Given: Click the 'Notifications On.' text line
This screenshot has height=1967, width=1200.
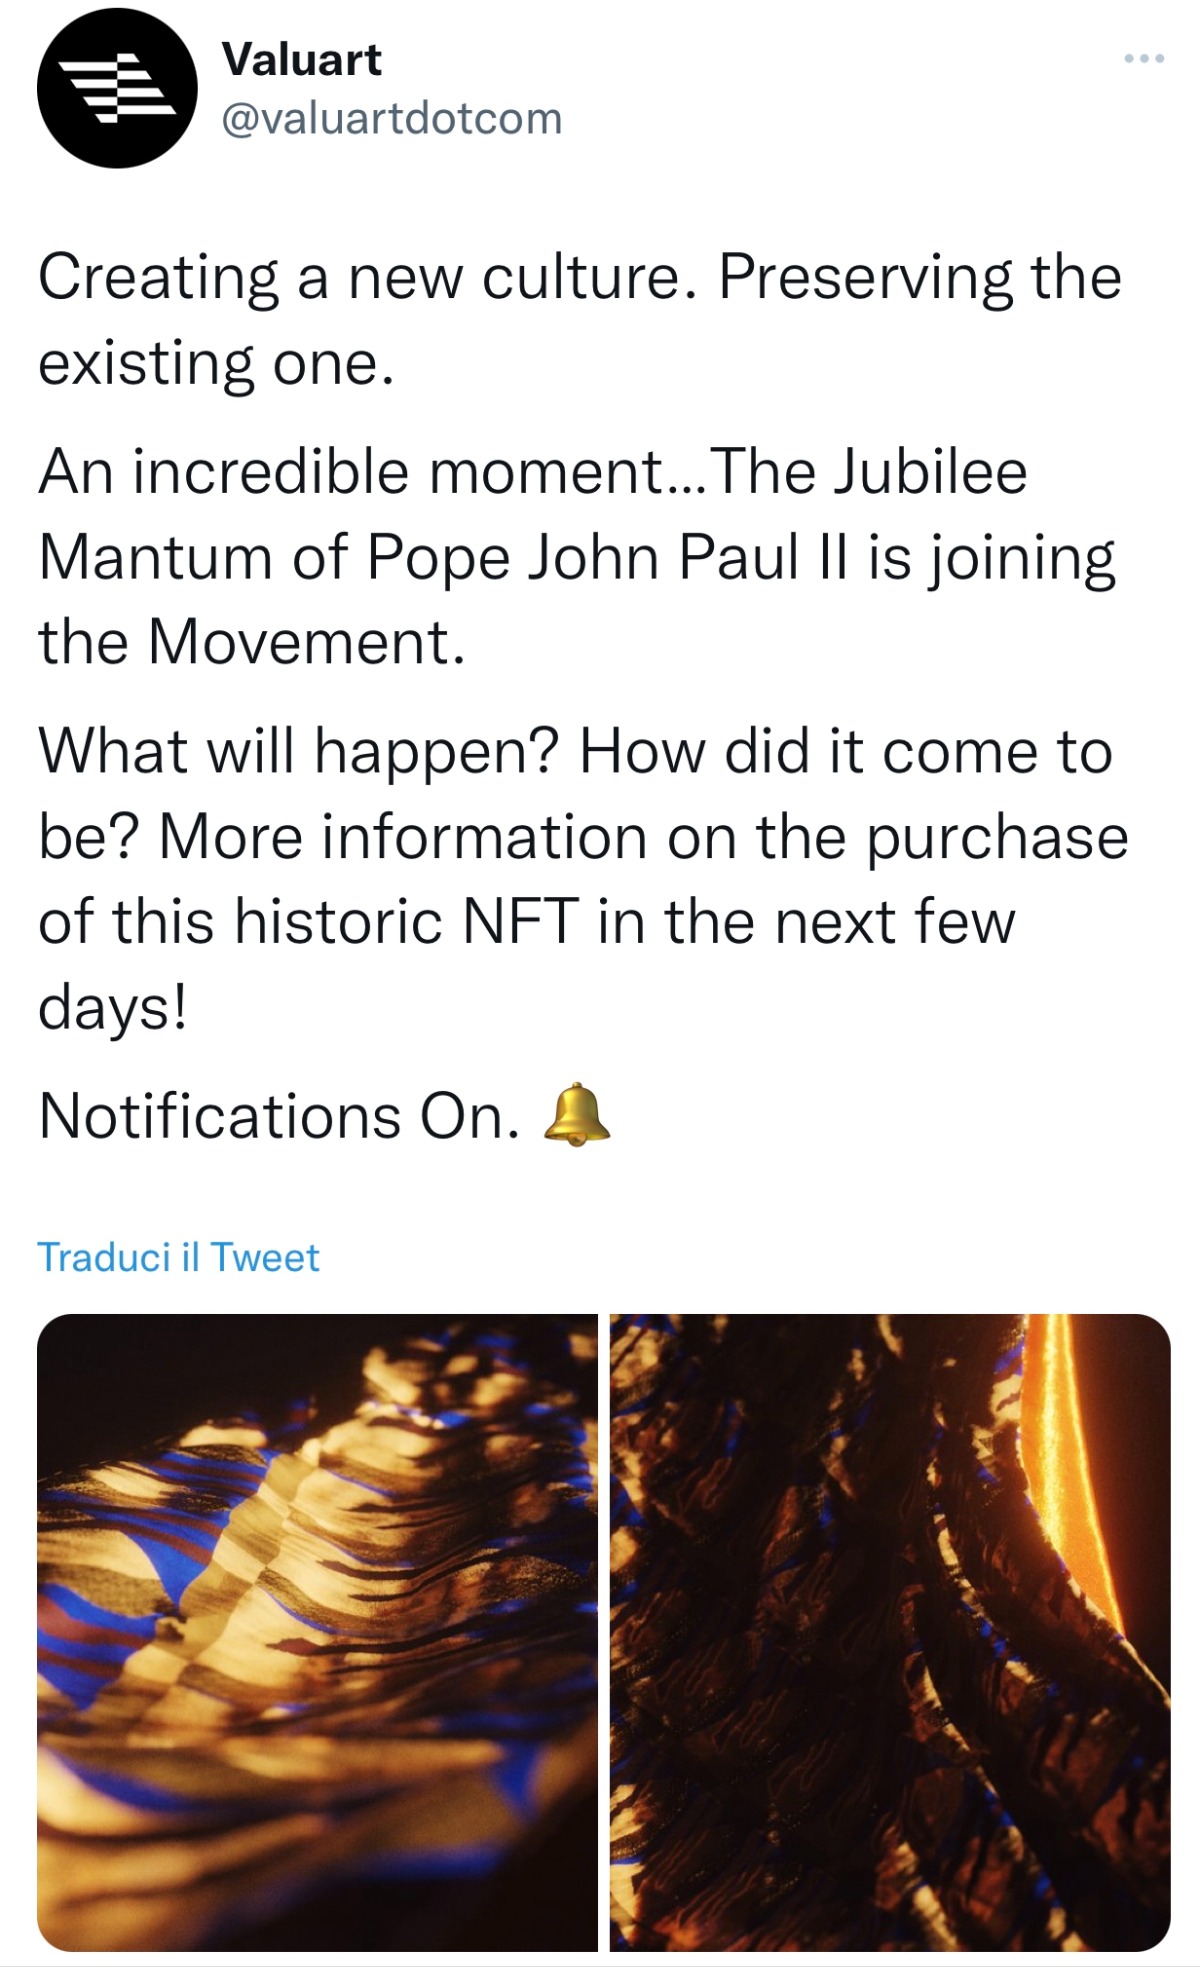Looking at the screenshot, I should (x=280, y=1116).
